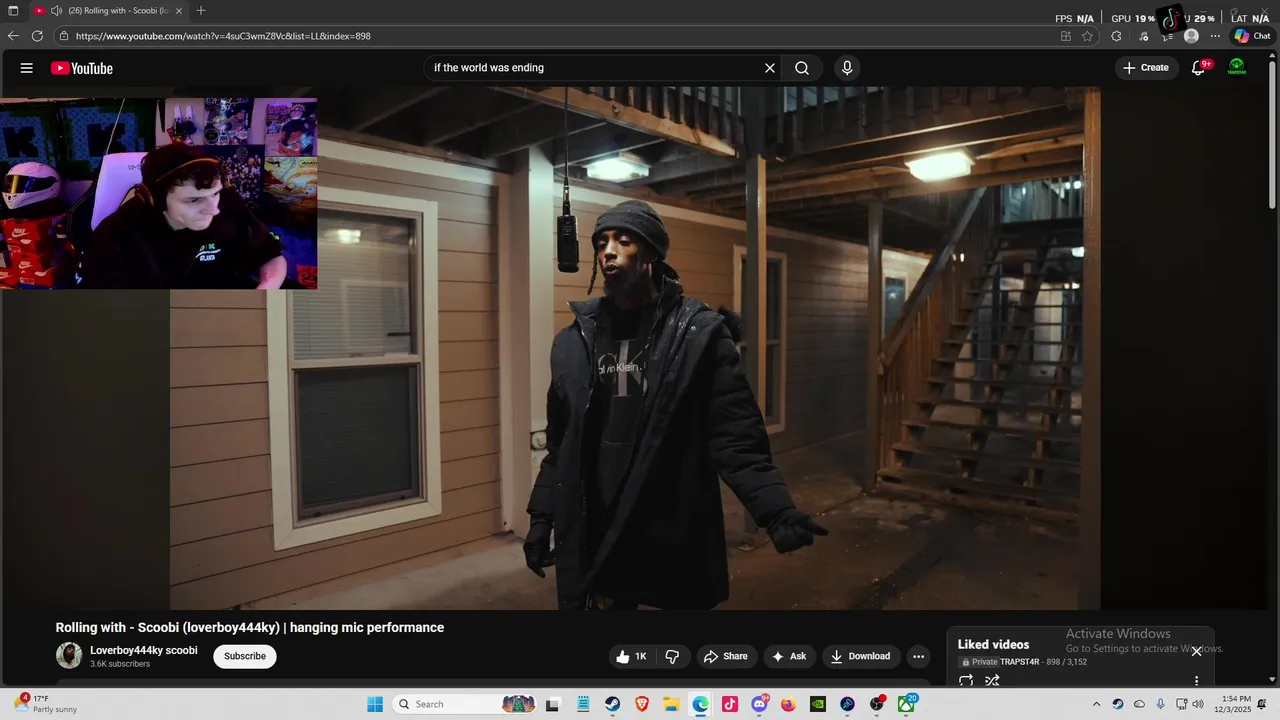Screen dimensions: 1280x720
Task: Open the weather widget showing 17°F
Action: point(47,704)
